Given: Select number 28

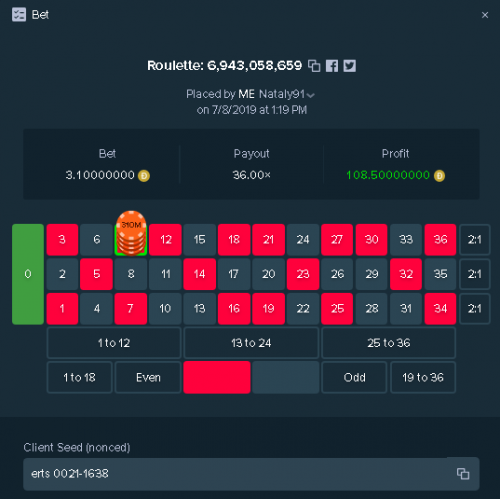Looking at the screenshot, I should pos(371,309).
